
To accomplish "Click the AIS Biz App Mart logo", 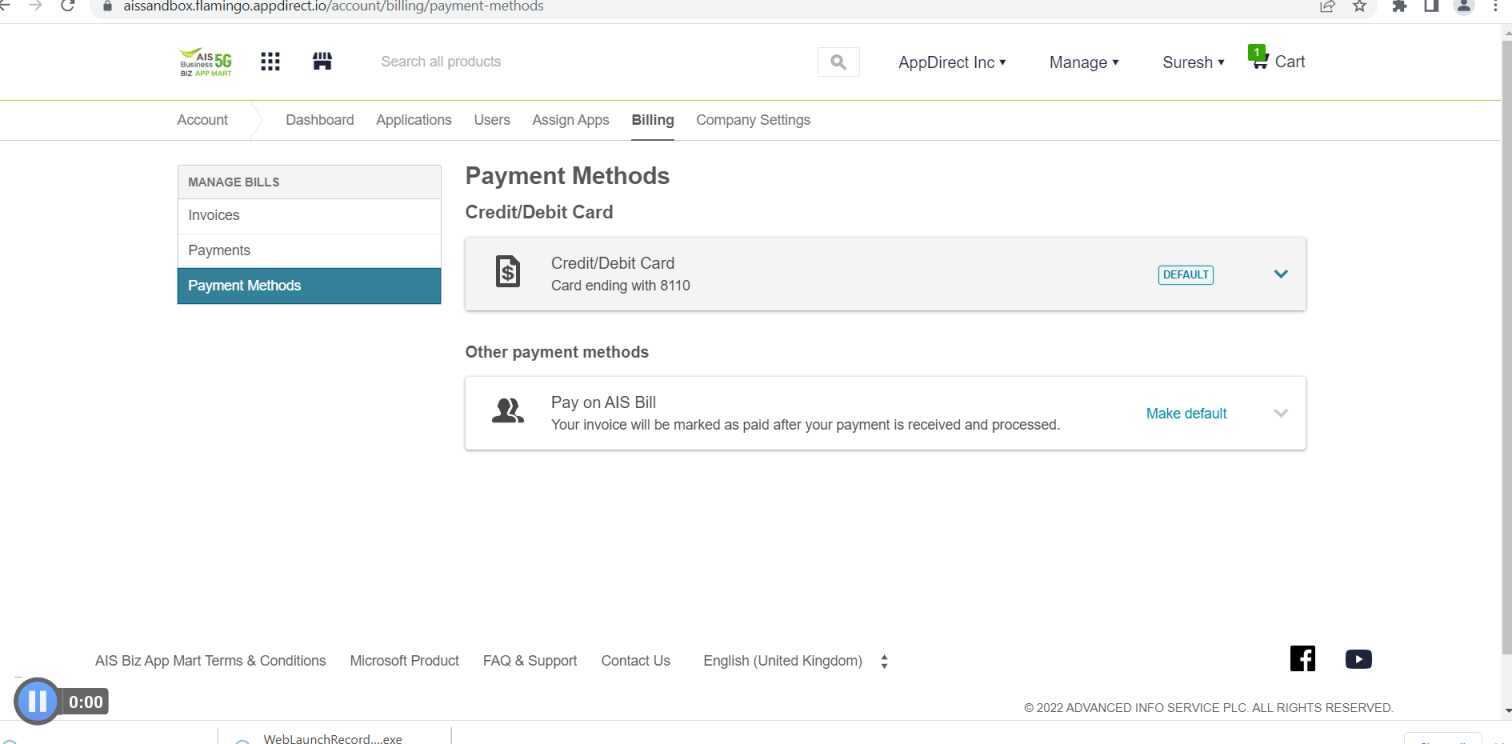I will point(205,61).
